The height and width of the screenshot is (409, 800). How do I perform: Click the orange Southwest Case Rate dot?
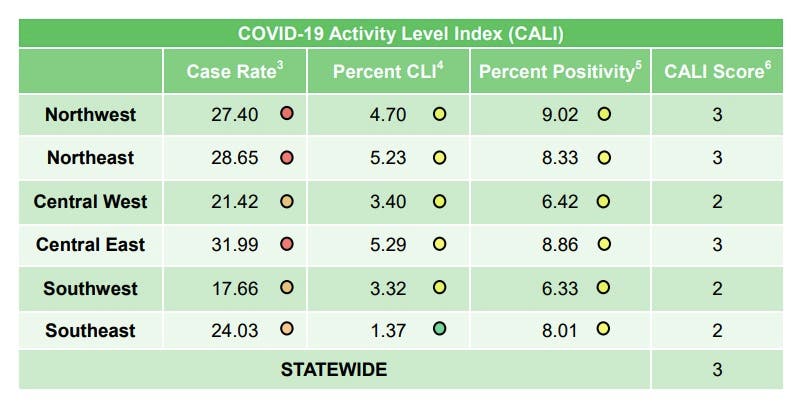coord(287,289)
